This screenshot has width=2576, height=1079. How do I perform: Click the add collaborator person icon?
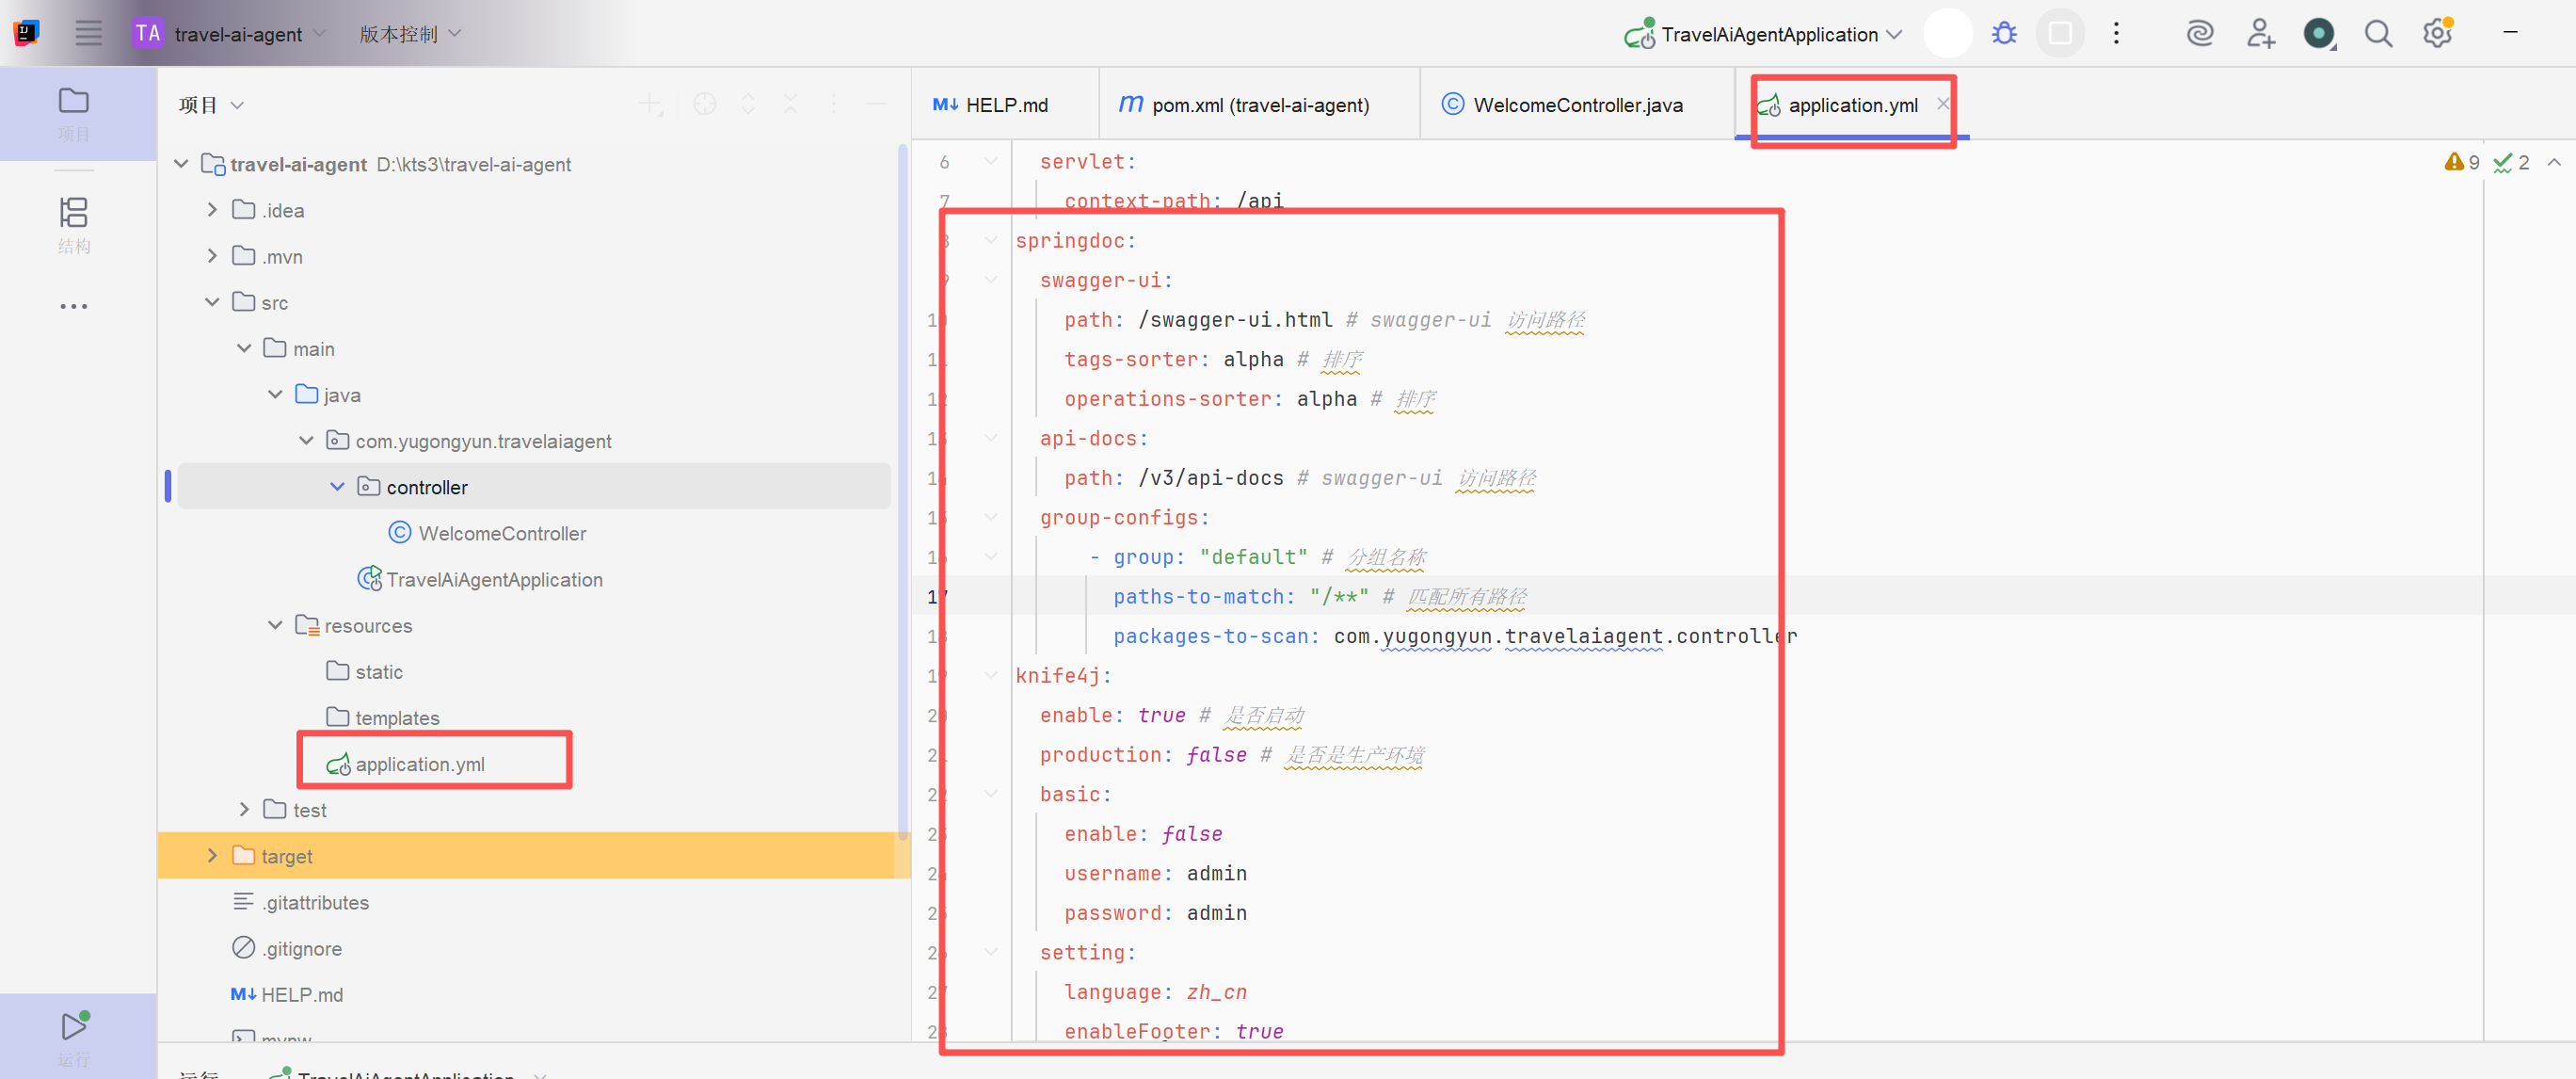[x=2260, y=34]
